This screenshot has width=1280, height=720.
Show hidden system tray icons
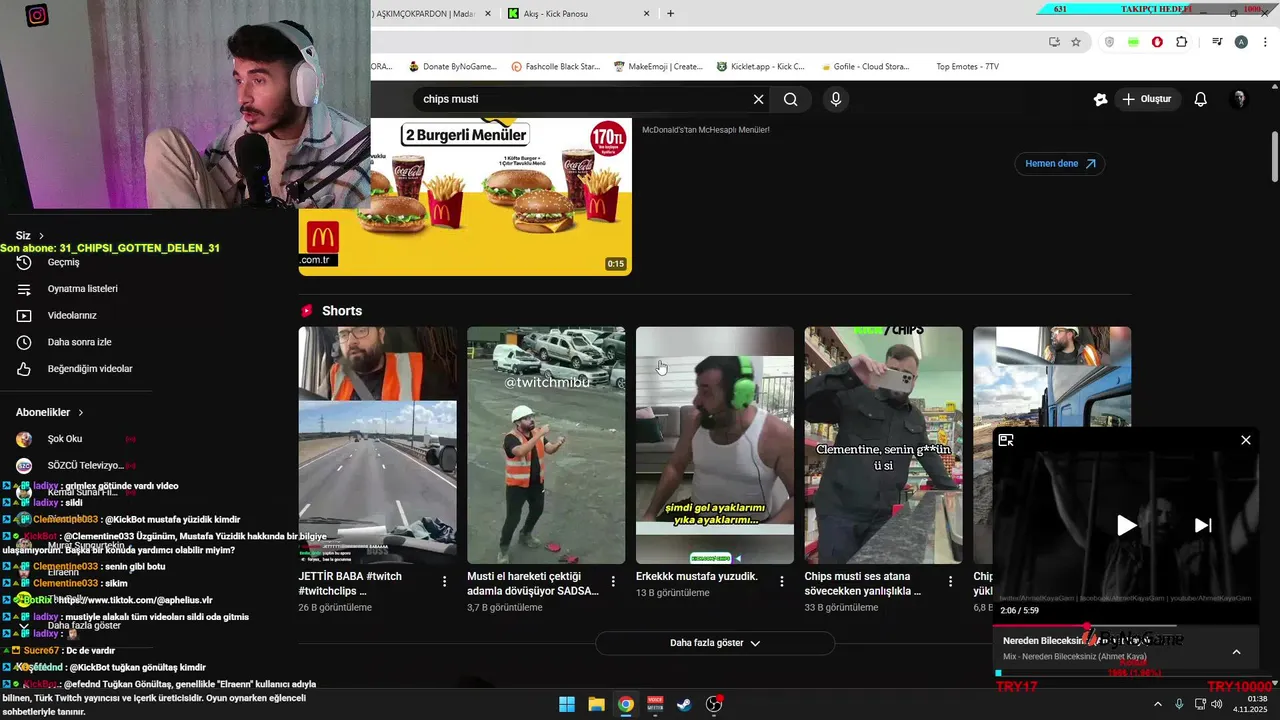[1158, 704]
